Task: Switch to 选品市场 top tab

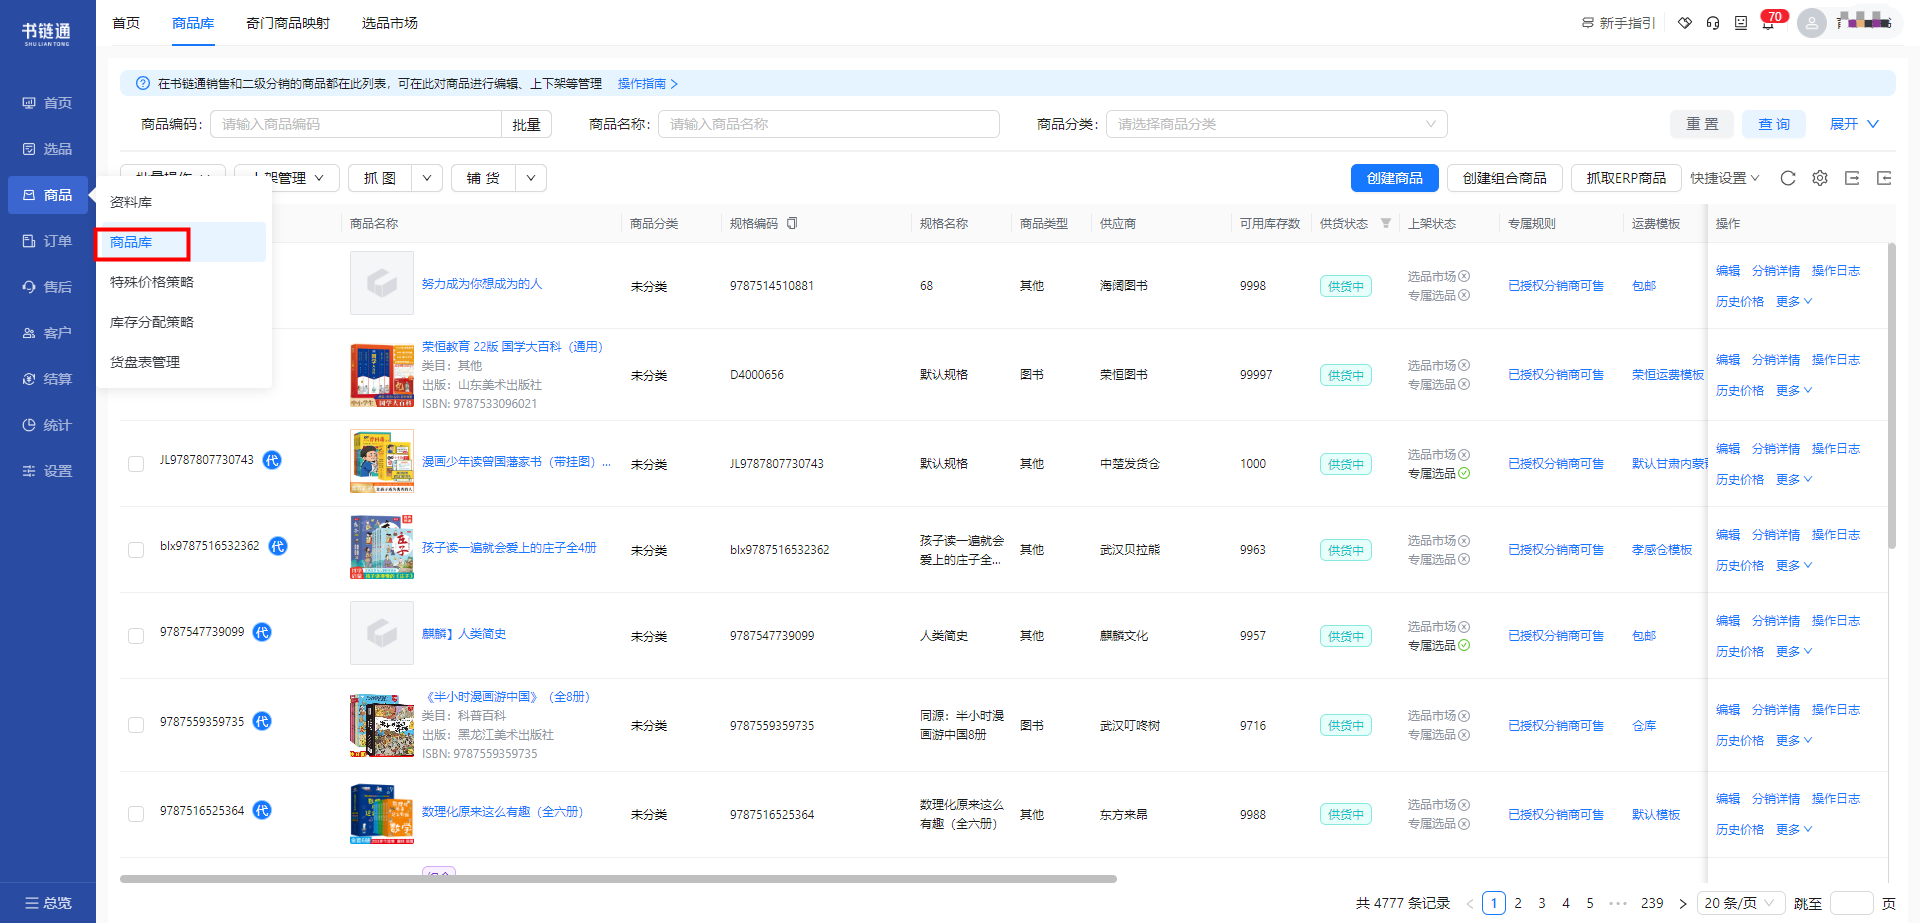Action: click(x=390, y=23)
